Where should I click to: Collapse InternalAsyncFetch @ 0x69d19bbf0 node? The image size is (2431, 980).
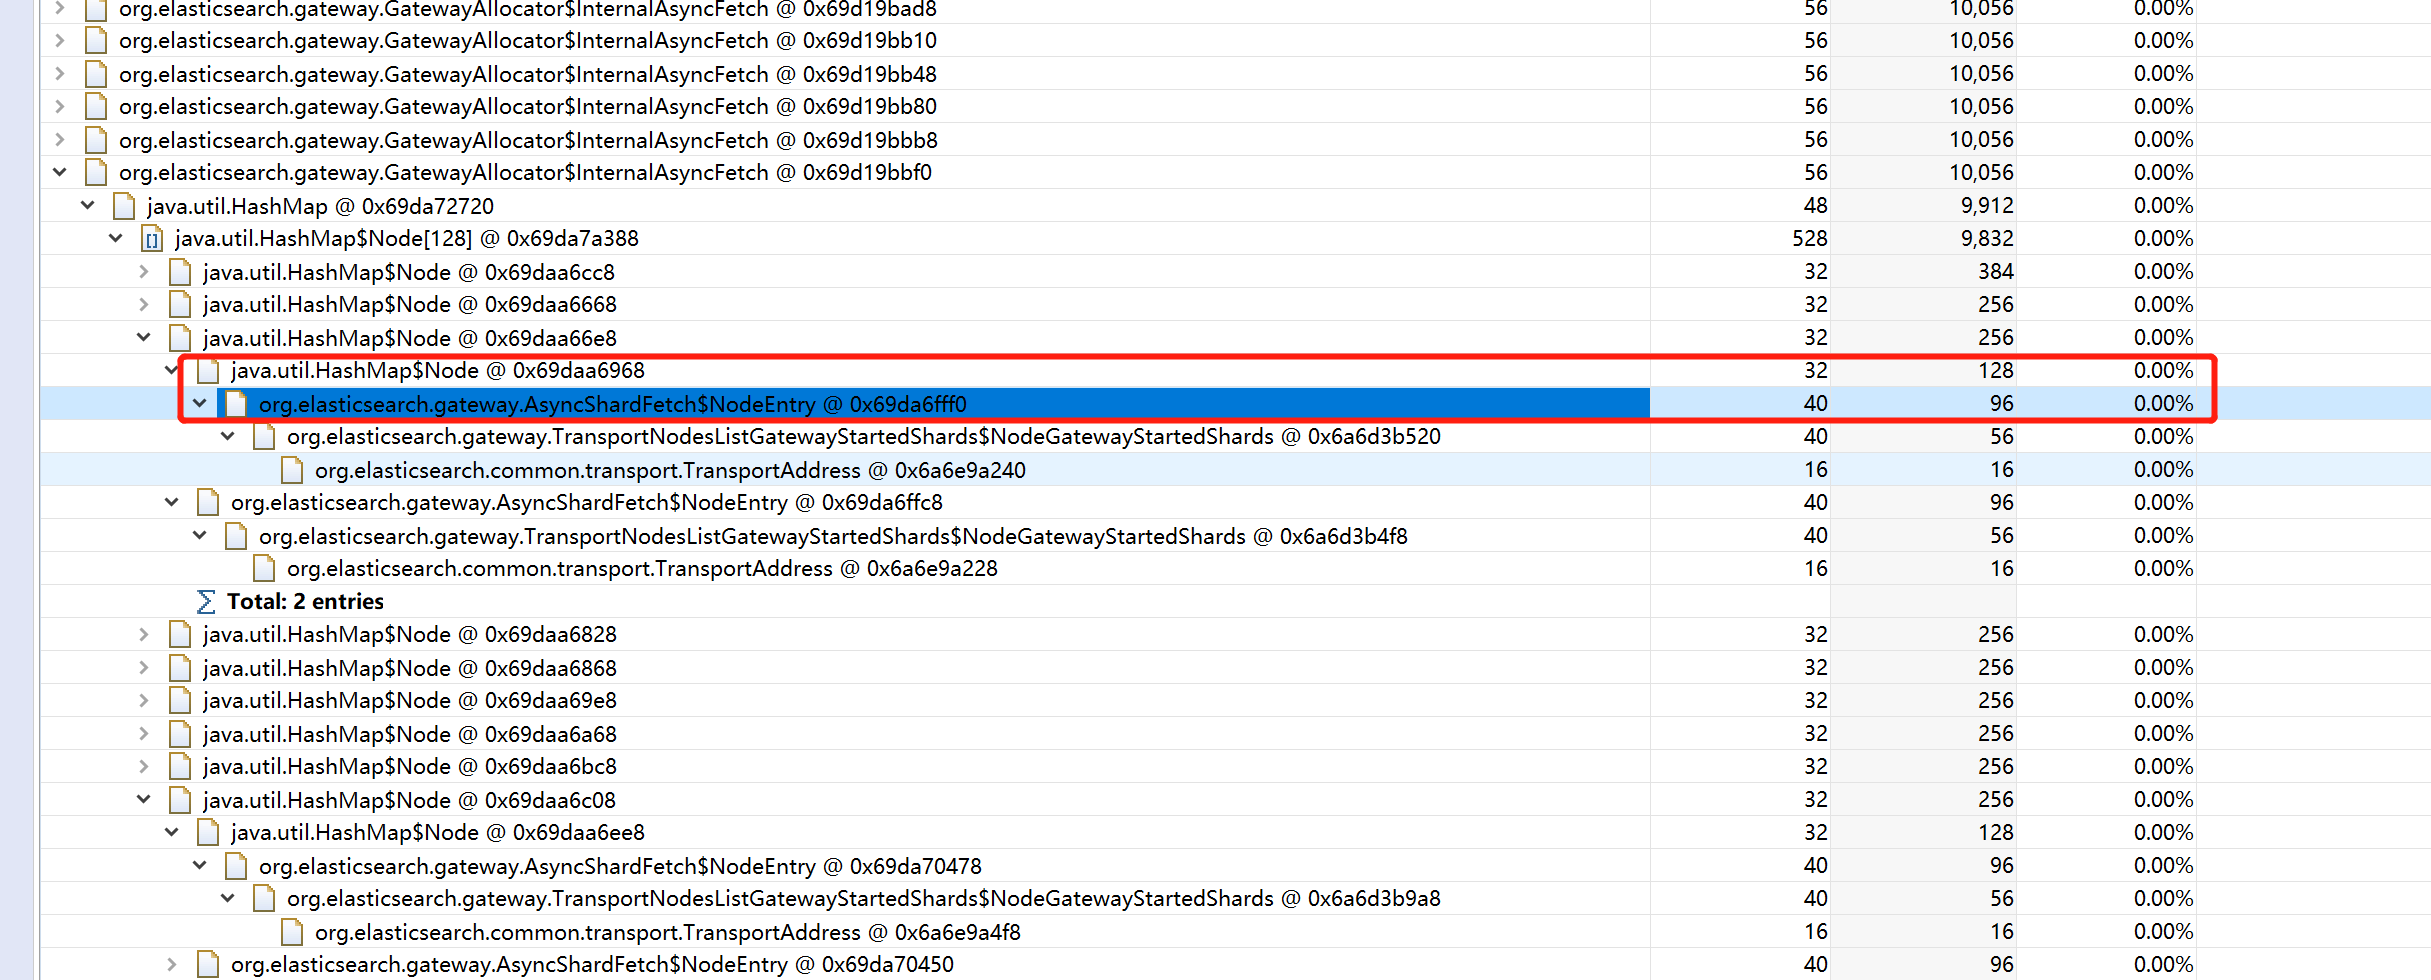point(60,173)
